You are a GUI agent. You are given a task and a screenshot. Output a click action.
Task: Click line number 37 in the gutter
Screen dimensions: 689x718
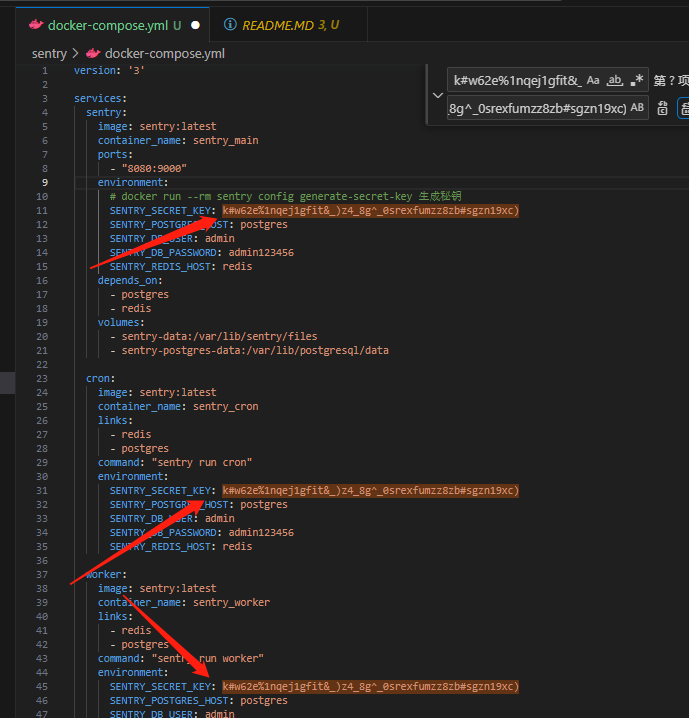click(x=42, y=574)
